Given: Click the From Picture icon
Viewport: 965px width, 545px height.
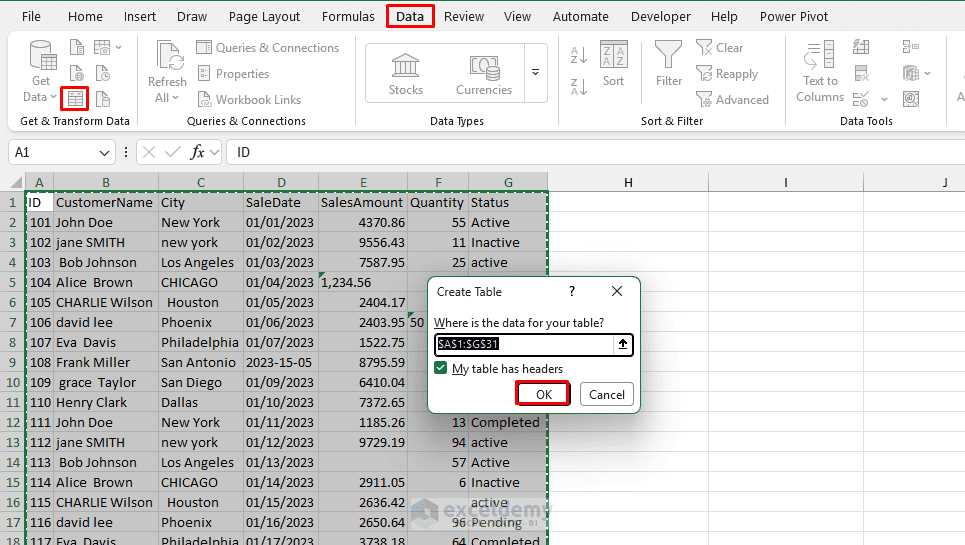Looking at the screenshot, I should [102, 47].
